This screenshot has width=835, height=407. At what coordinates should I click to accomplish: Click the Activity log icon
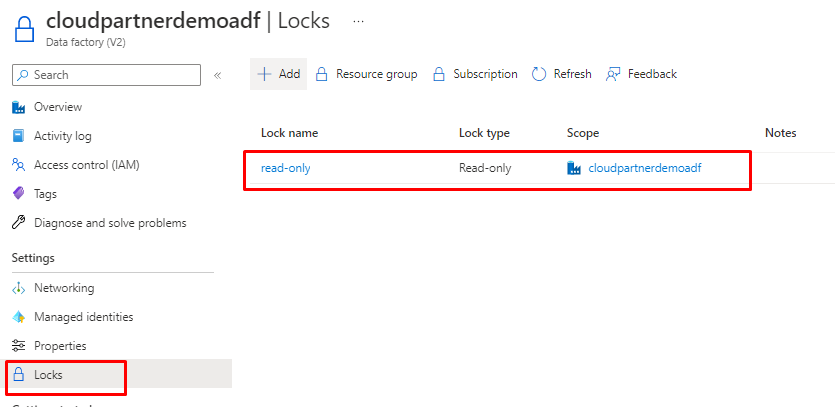coord(18,136)
